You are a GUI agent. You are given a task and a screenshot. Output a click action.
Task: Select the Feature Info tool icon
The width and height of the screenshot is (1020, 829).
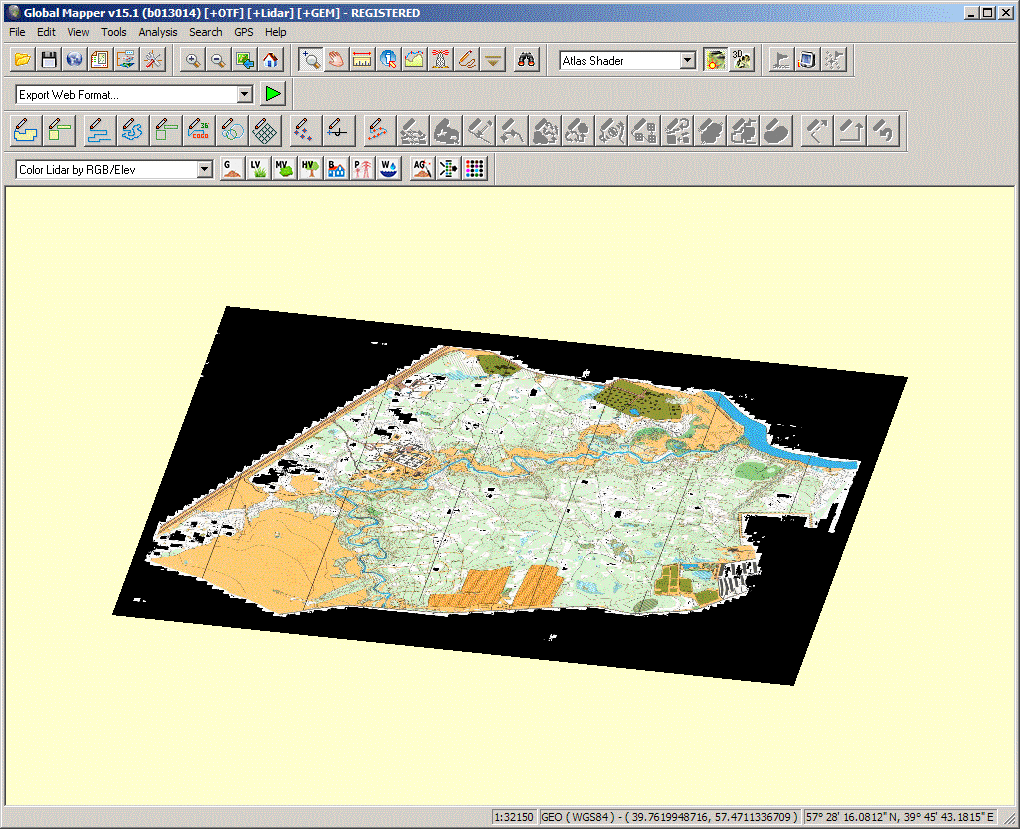click(x=388, y=60)
